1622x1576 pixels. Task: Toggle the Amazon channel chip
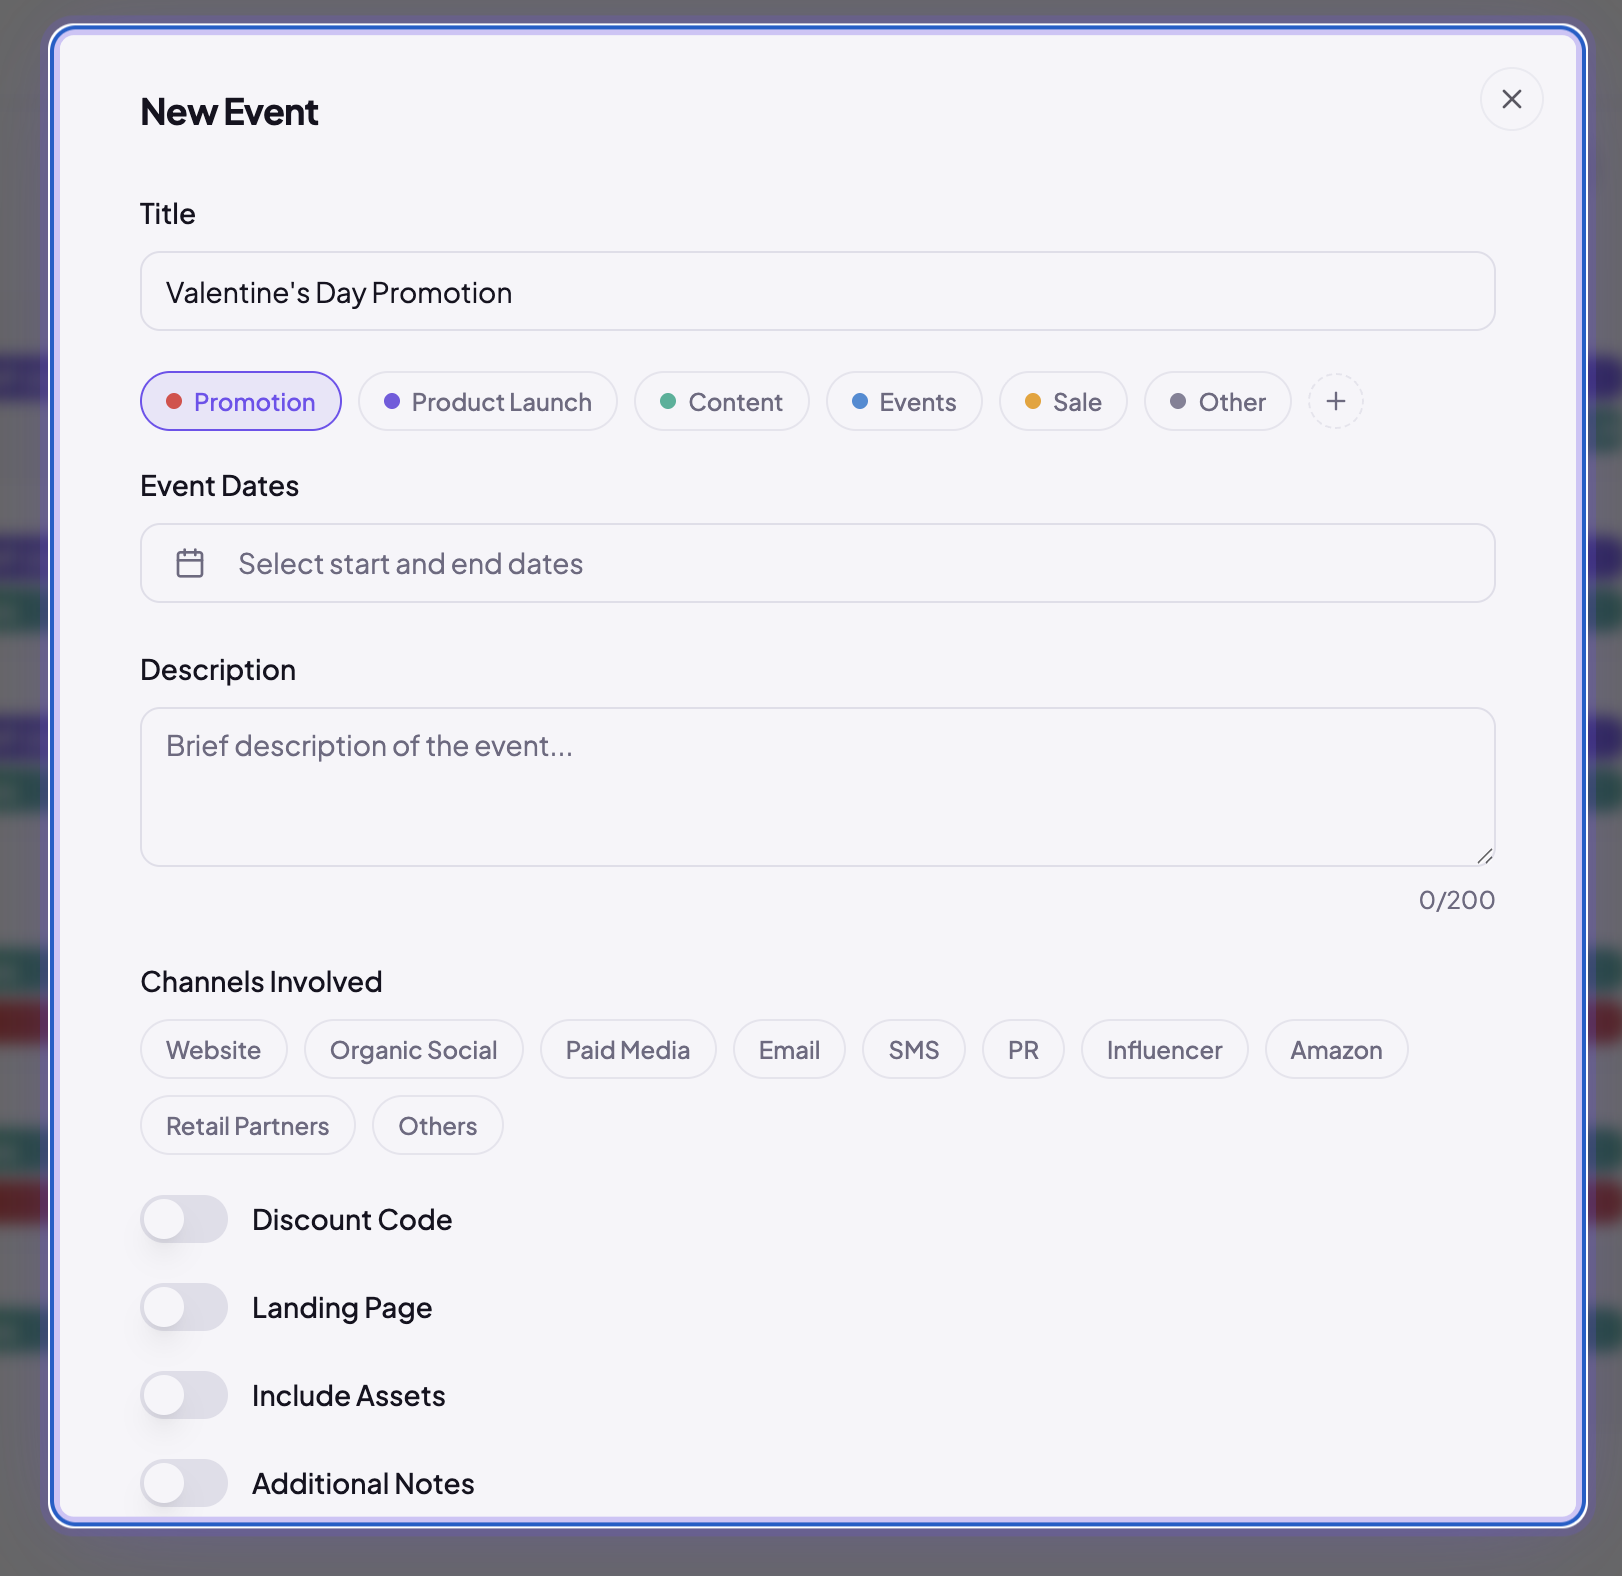click(x=1336, y=1049)
